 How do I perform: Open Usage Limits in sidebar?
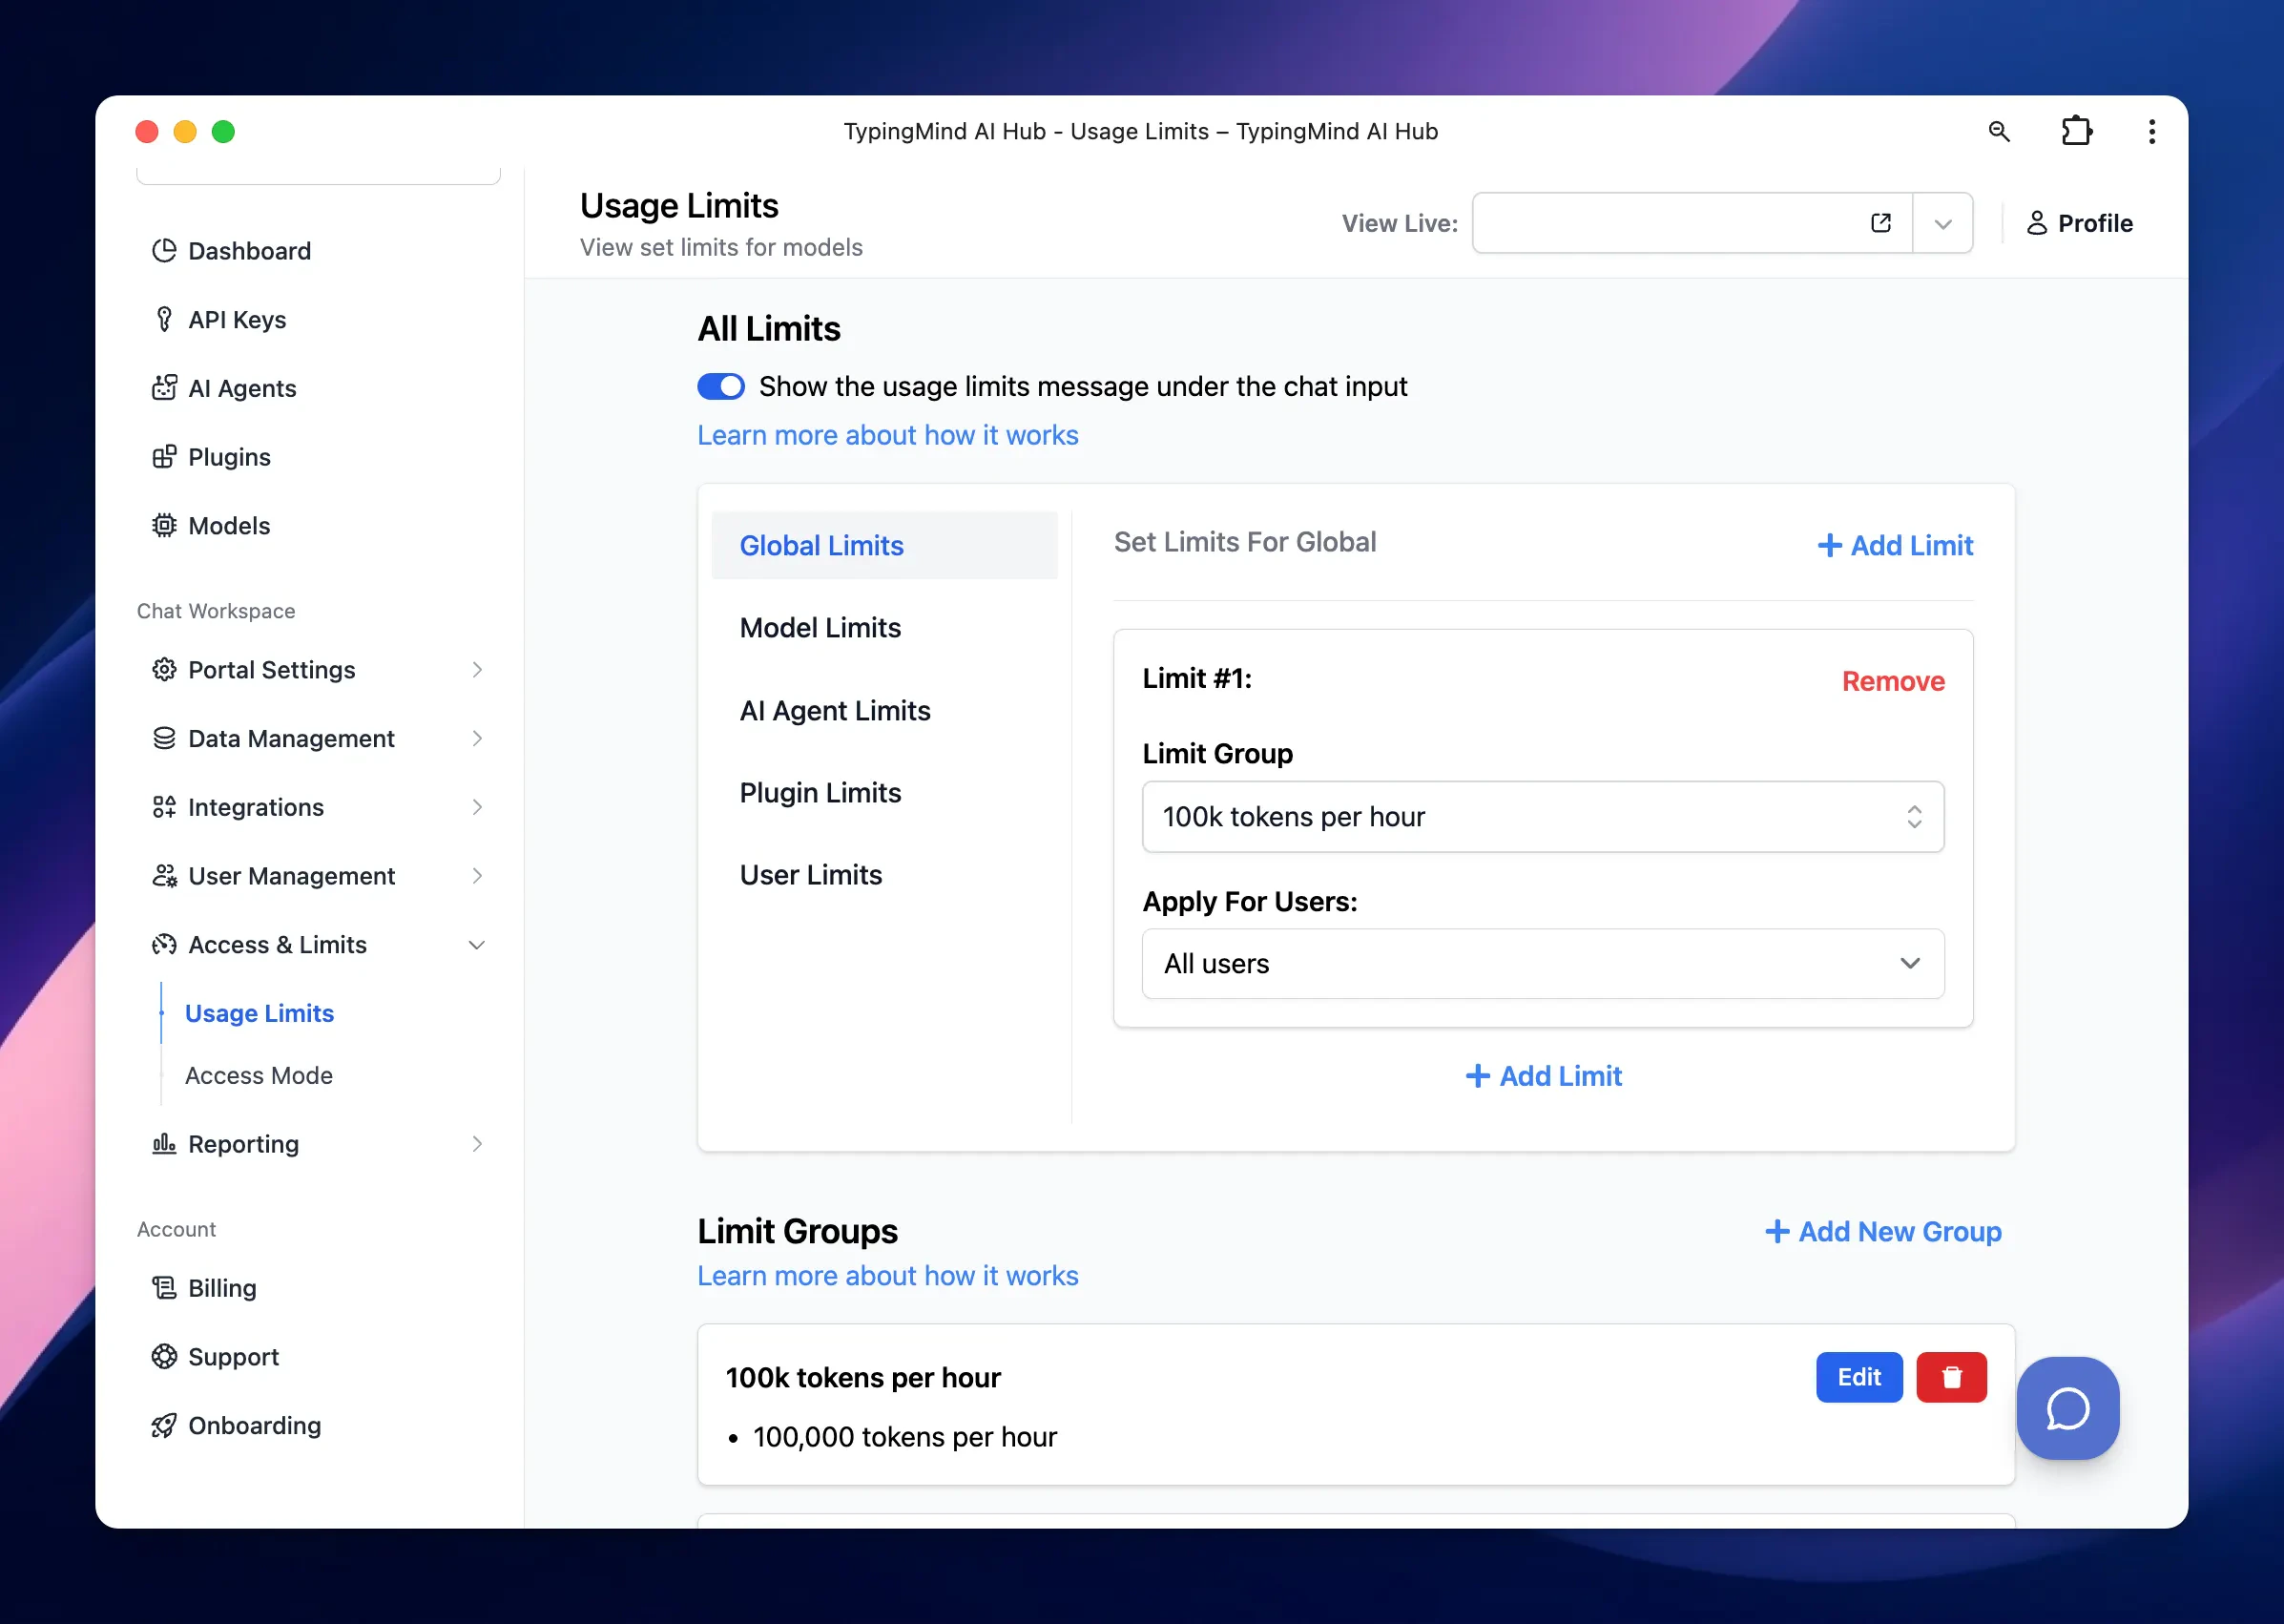(260, 1014)
